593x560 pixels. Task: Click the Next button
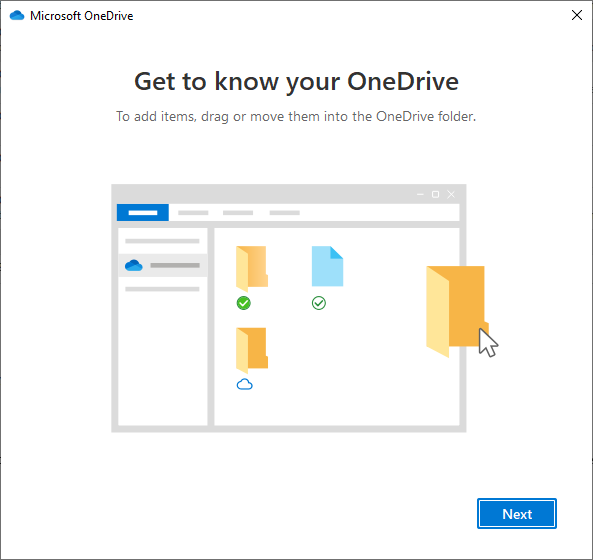tap(517, 513)
